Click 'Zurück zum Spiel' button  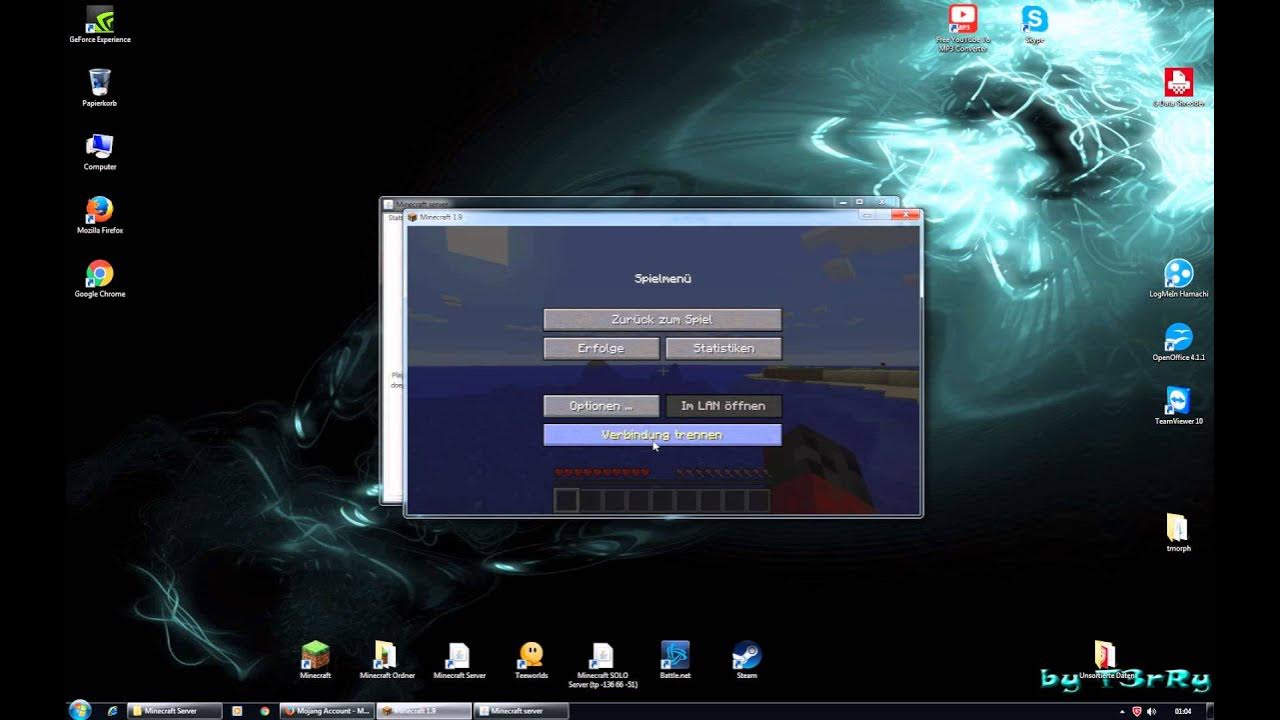[x=662, y=320]
